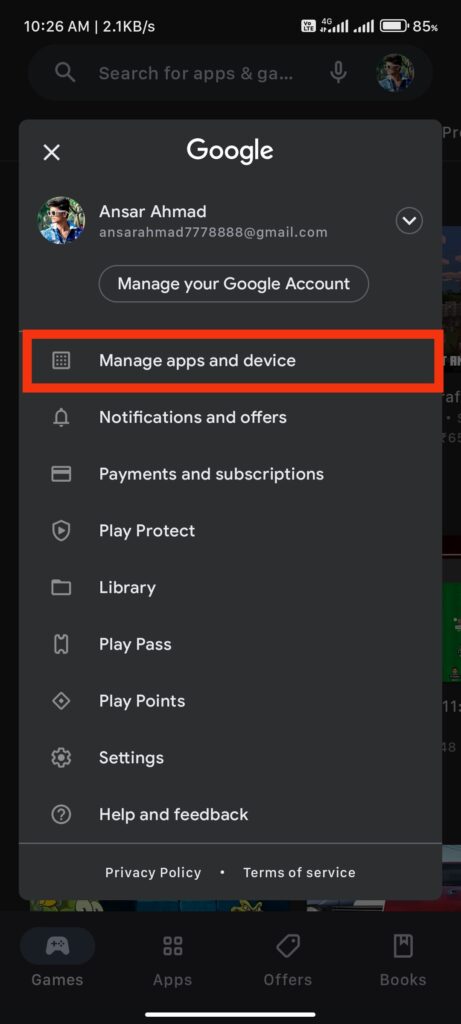Tap the Play Pass ticket icon
Image resolution: width=461 pixels, height=1024 pixels.
[x=61, y=645]
